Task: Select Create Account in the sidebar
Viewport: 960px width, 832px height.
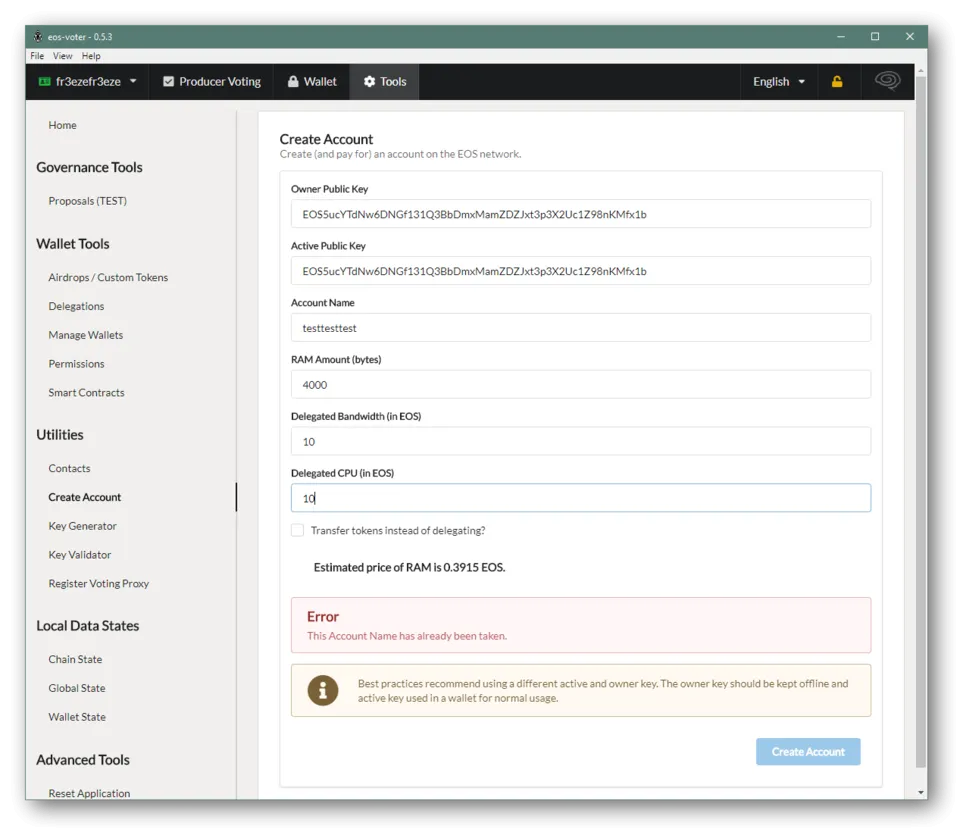Action: coord(84,497)
